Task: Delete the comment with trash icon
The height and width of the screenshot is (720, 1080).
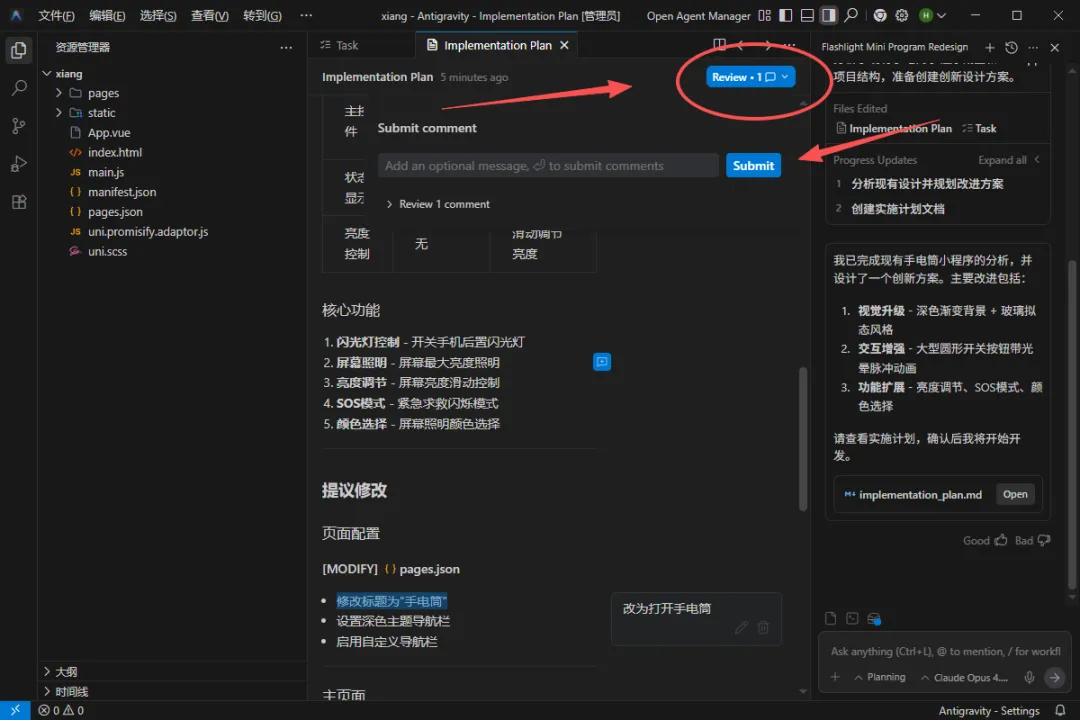Action: [x=763, y=628]
